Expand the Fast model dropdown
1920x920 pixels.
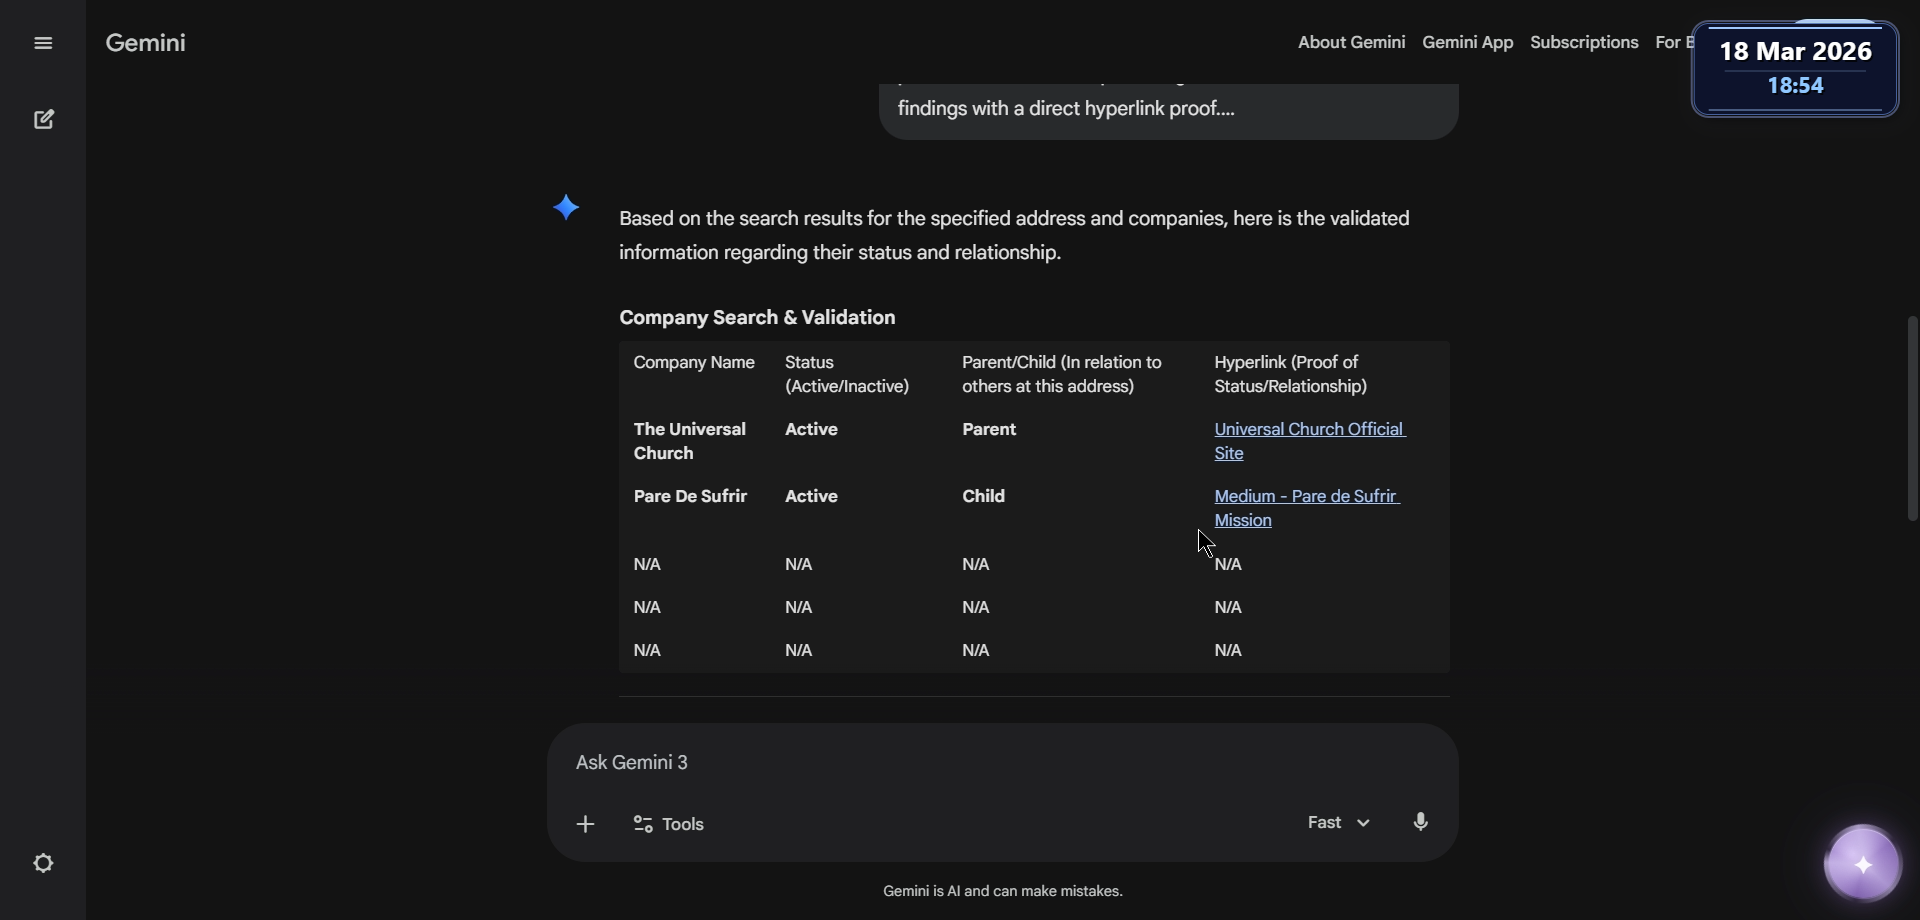pyautogui.click(x=1338, y=822)
